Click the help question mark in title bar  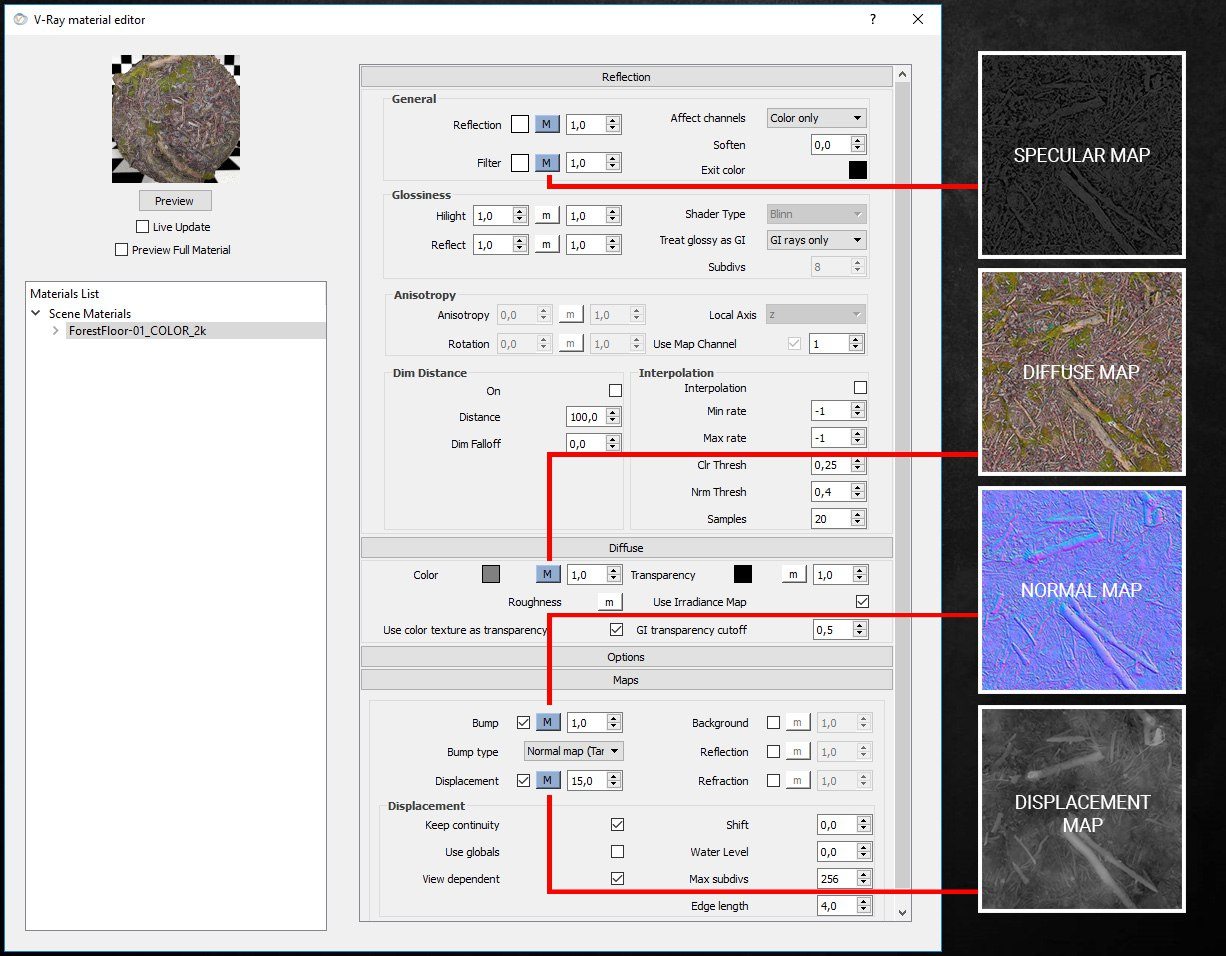point(873,19)
